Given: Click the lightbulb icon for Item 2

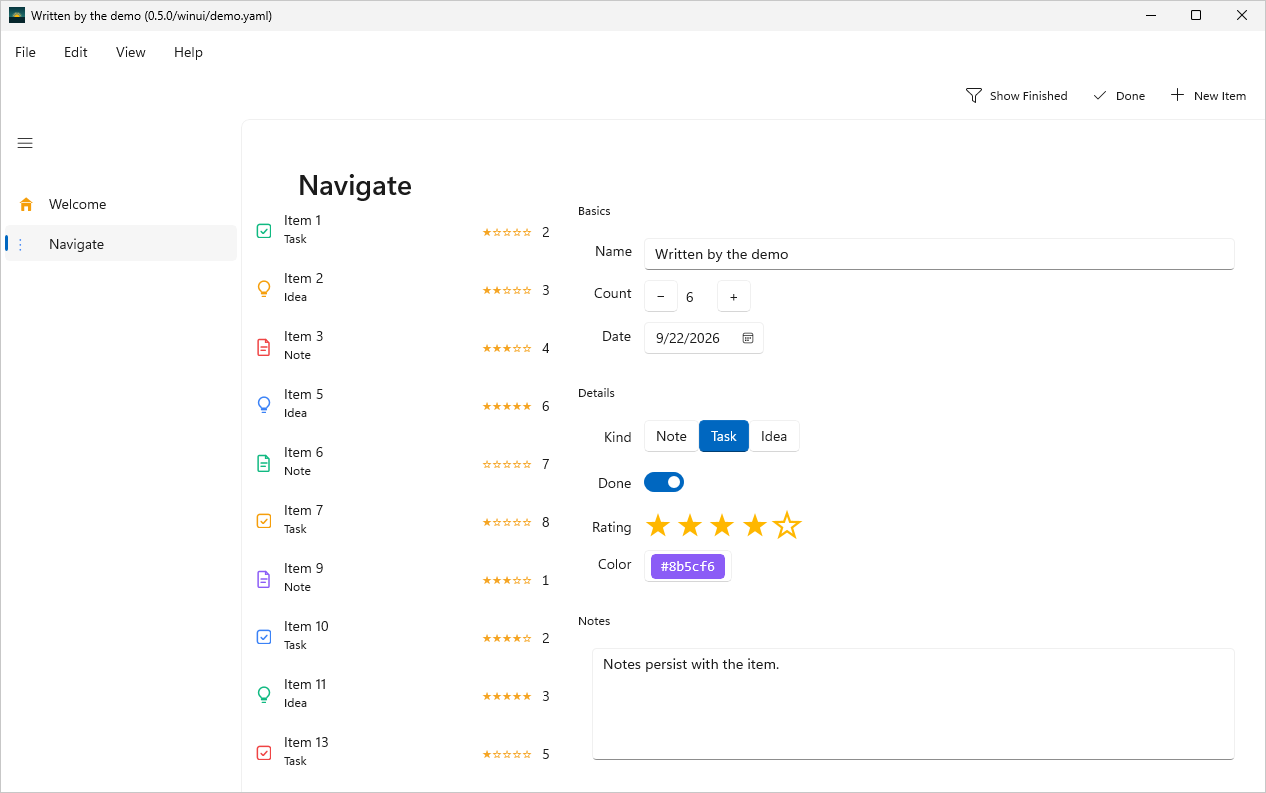Looking at the screenshot, I should pos(264,289).
